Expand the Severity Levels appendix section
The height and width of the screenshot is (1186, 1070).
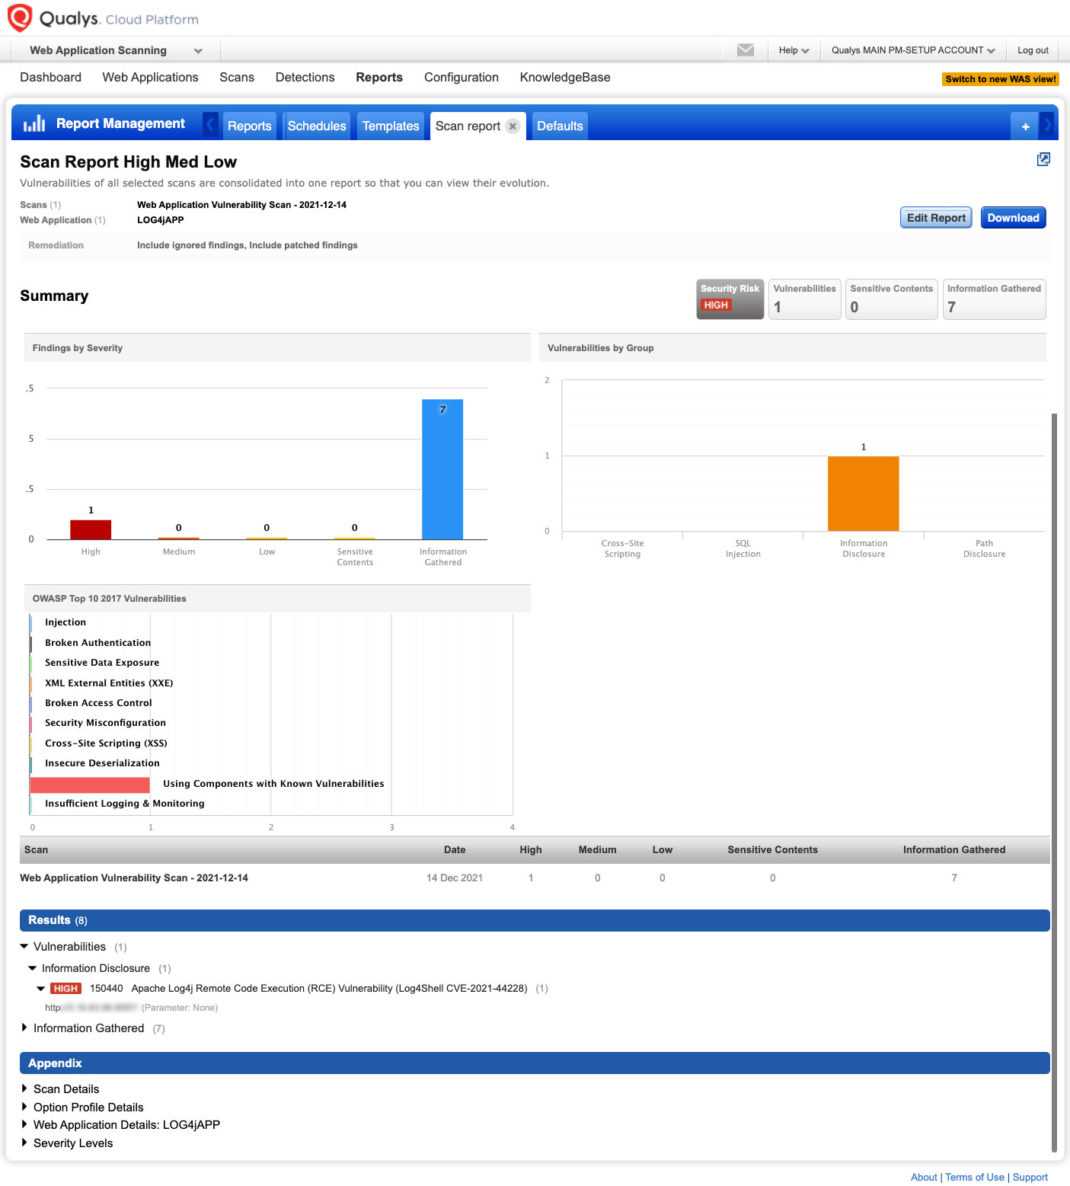[x=25, y=1143]
